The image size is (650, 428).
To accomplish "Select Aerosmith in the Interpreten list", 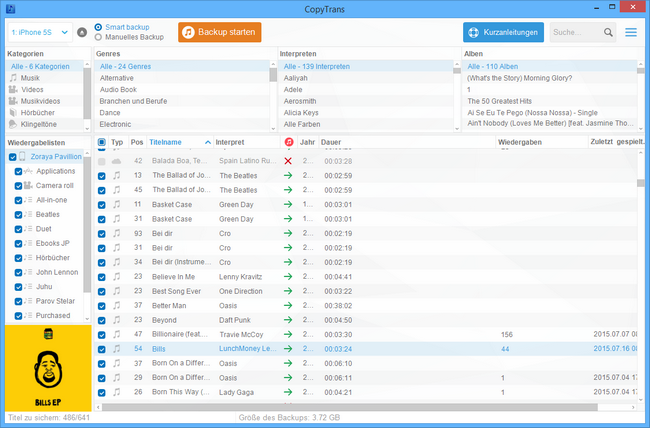I will [x=300, y=101].
